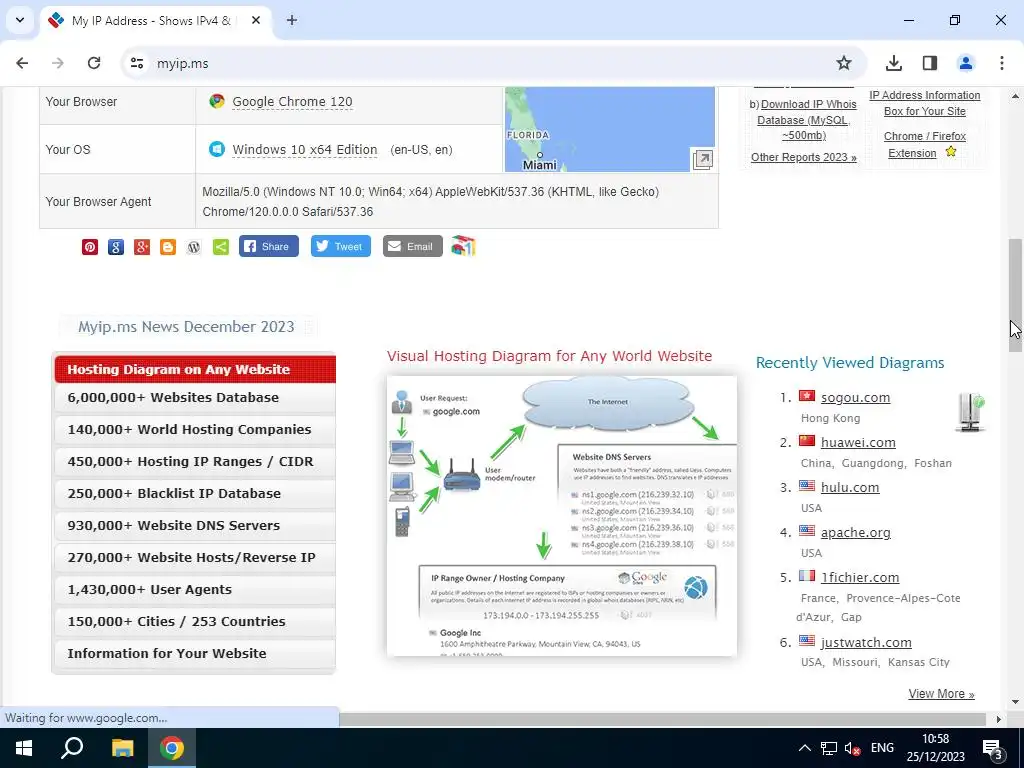Viewport: 1024px width, 768px height.
Task: Click the server icon near Recently Viewed Diagrams
Action: click(x=970, y=412)
